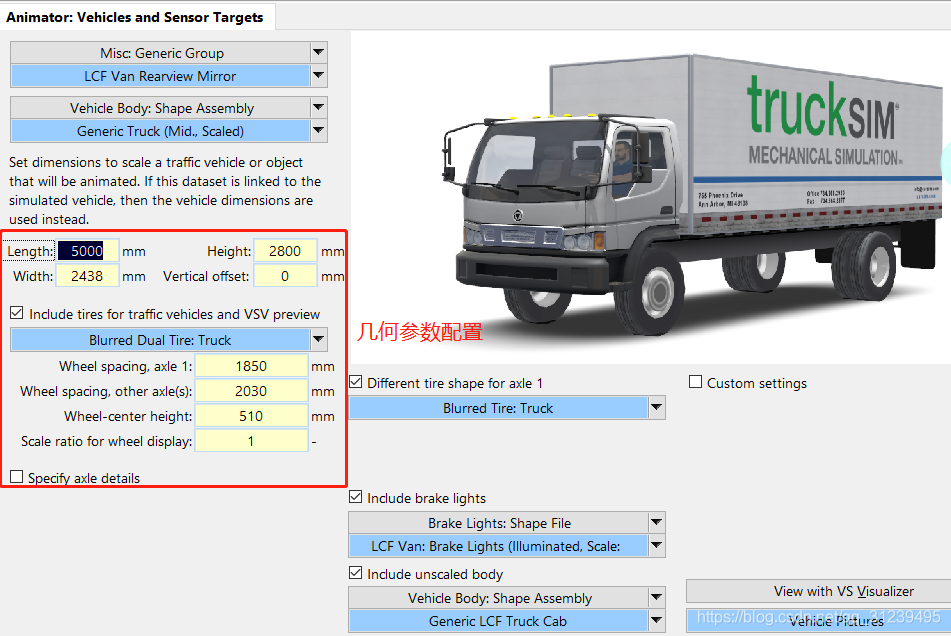Click the Blurred Dual Tire: Truck link

[x=161, y=340]
